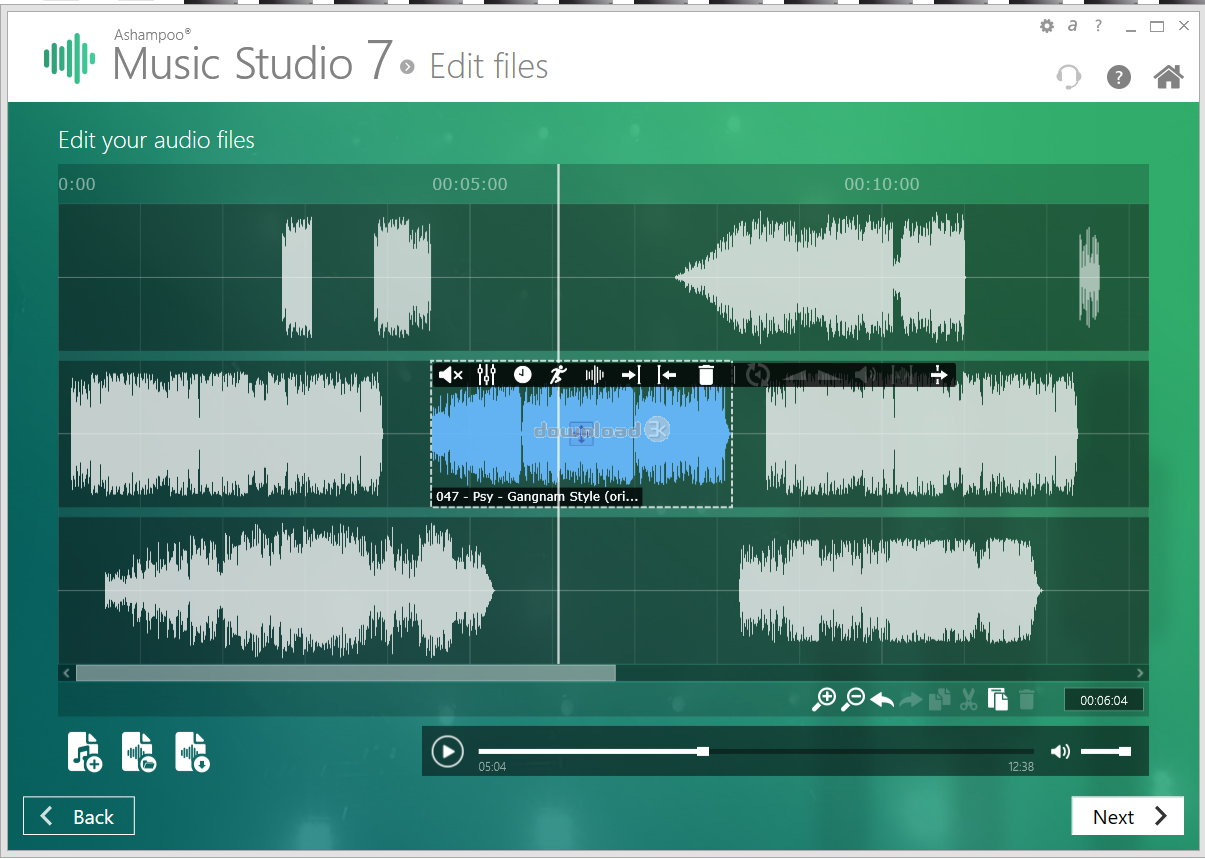Image resolution: width=1205 pixels, height=859 pixels.
Task: Click the clock icon in clip toolbar
Action: click(523, 375)
